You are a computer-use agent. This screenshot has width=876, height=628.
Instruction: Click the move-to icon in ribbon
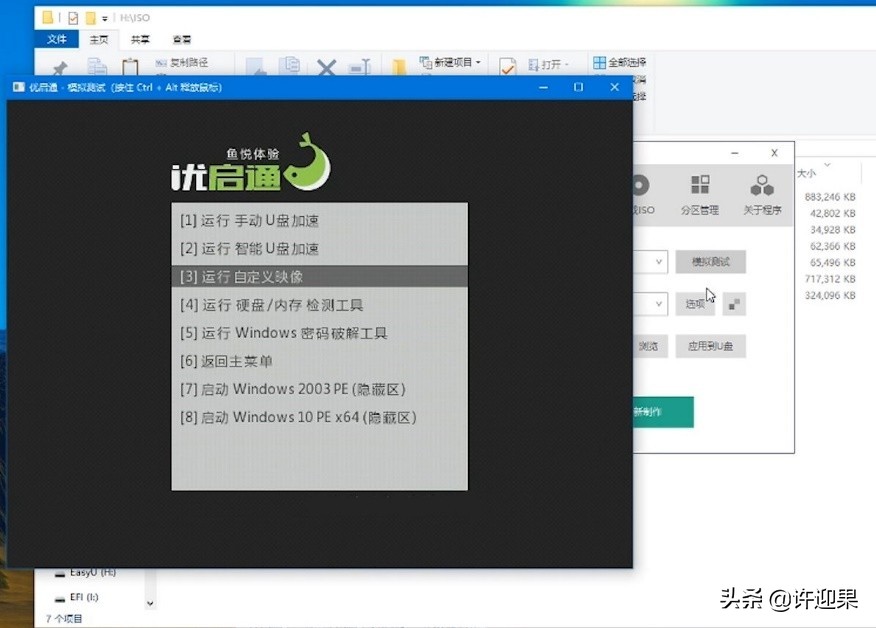256,66
